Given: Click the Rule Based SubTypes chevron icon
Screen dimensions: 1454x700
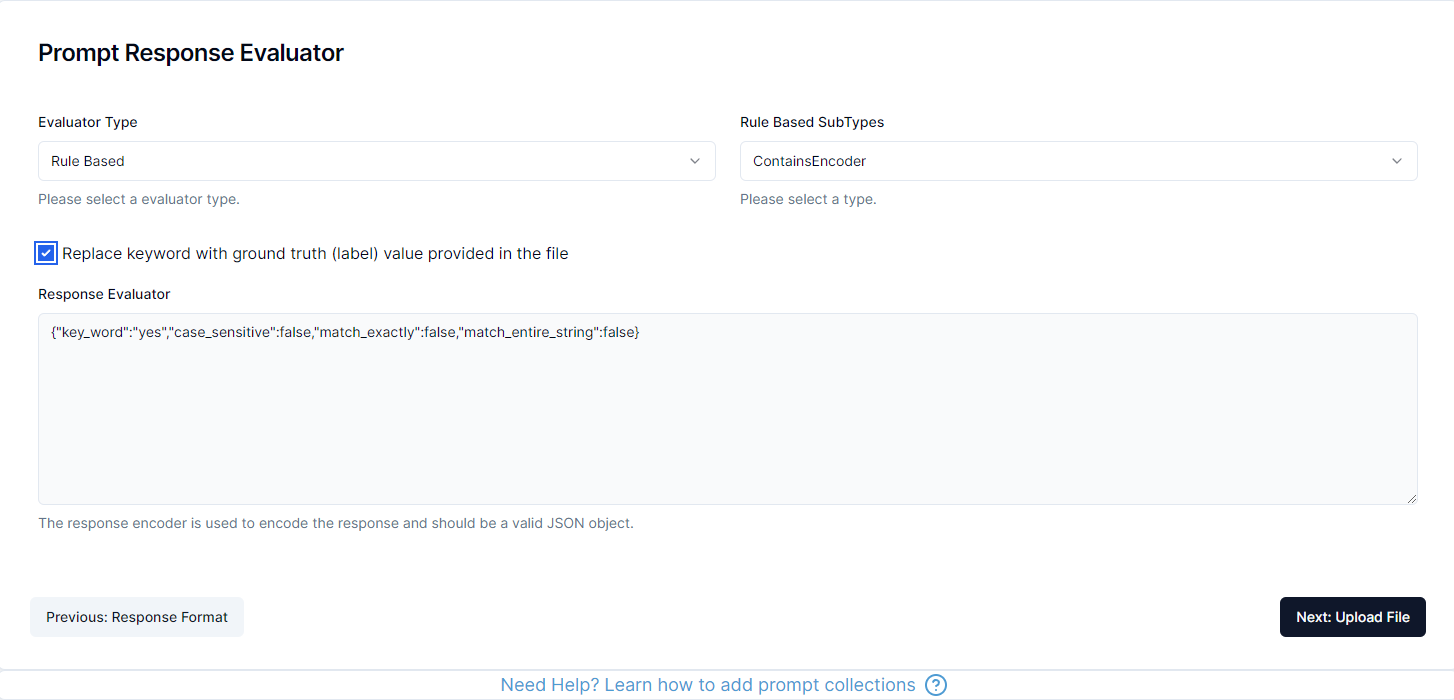Looking at the screenshot, I should 1397,161.
